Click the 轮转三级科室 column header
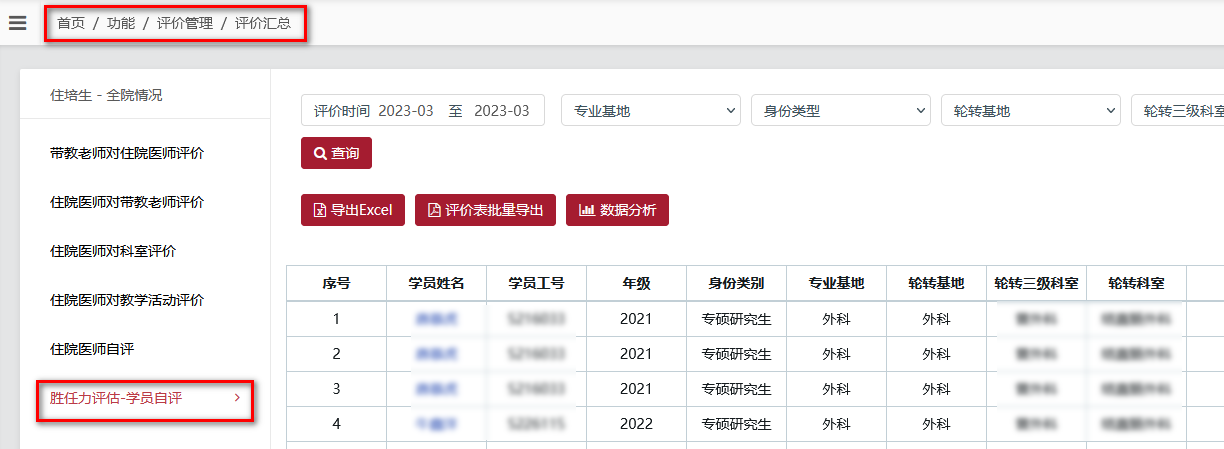Screen dimensions: 1224x449 (1036, 283)
